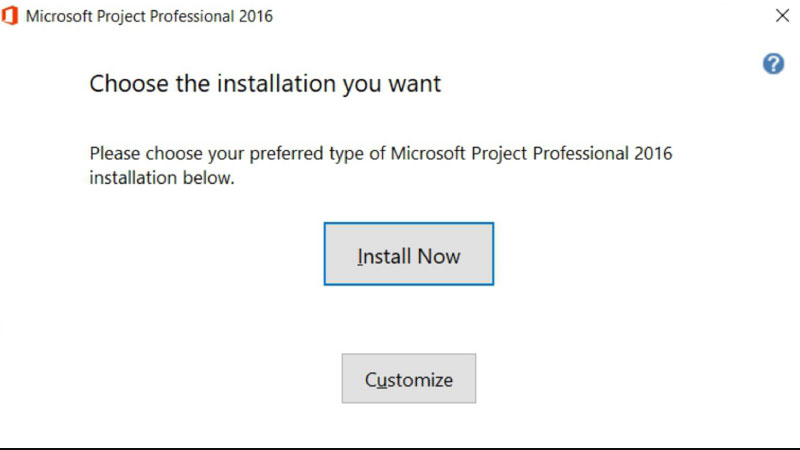Click the word "want" in the heading
This screenshot has height=450, width=800.
(414, 84)
